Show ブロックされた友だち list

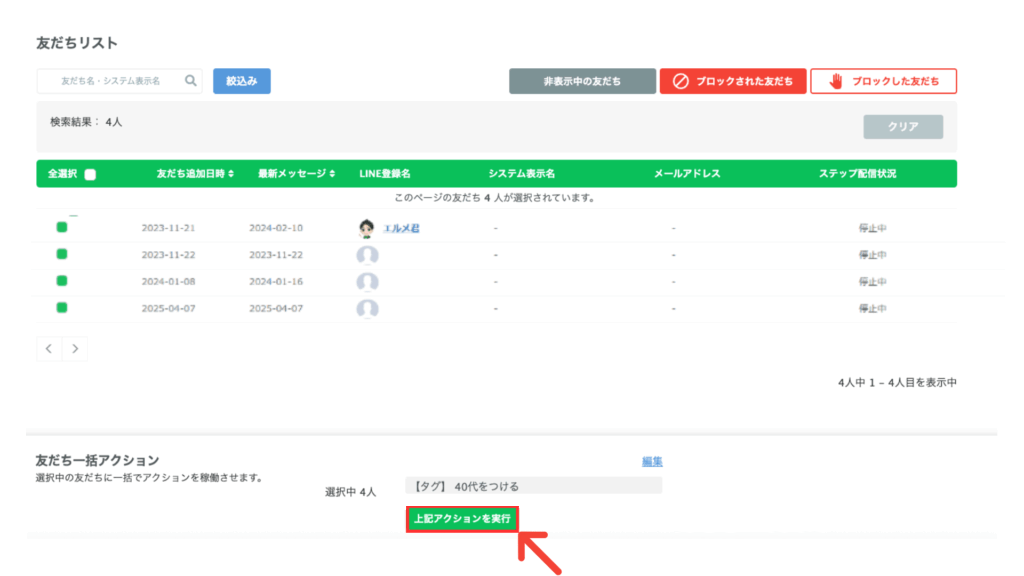point(732,81)
